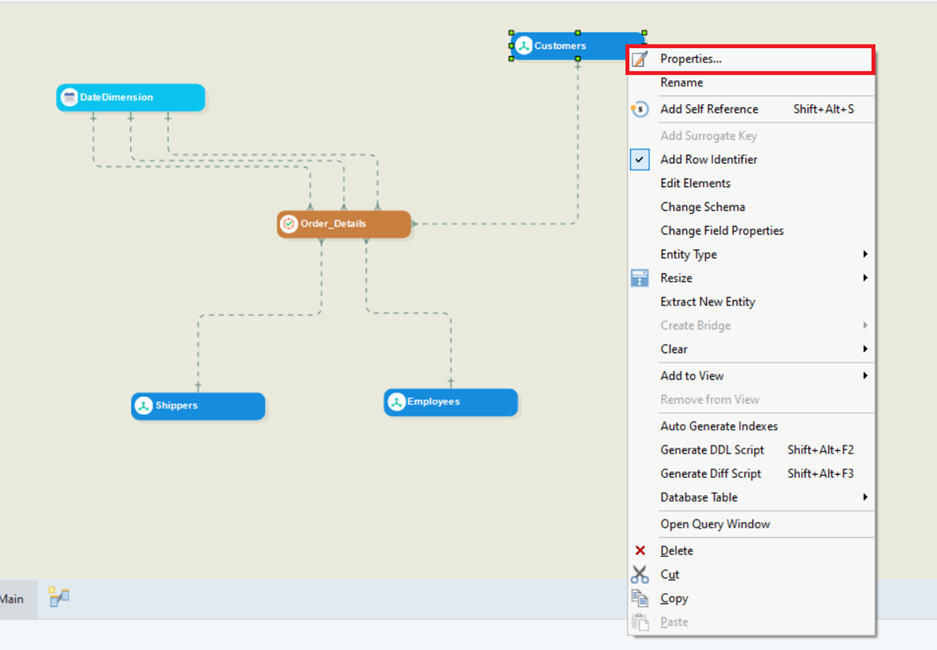Click the Properties pencil icon

(x=640, y=59)
